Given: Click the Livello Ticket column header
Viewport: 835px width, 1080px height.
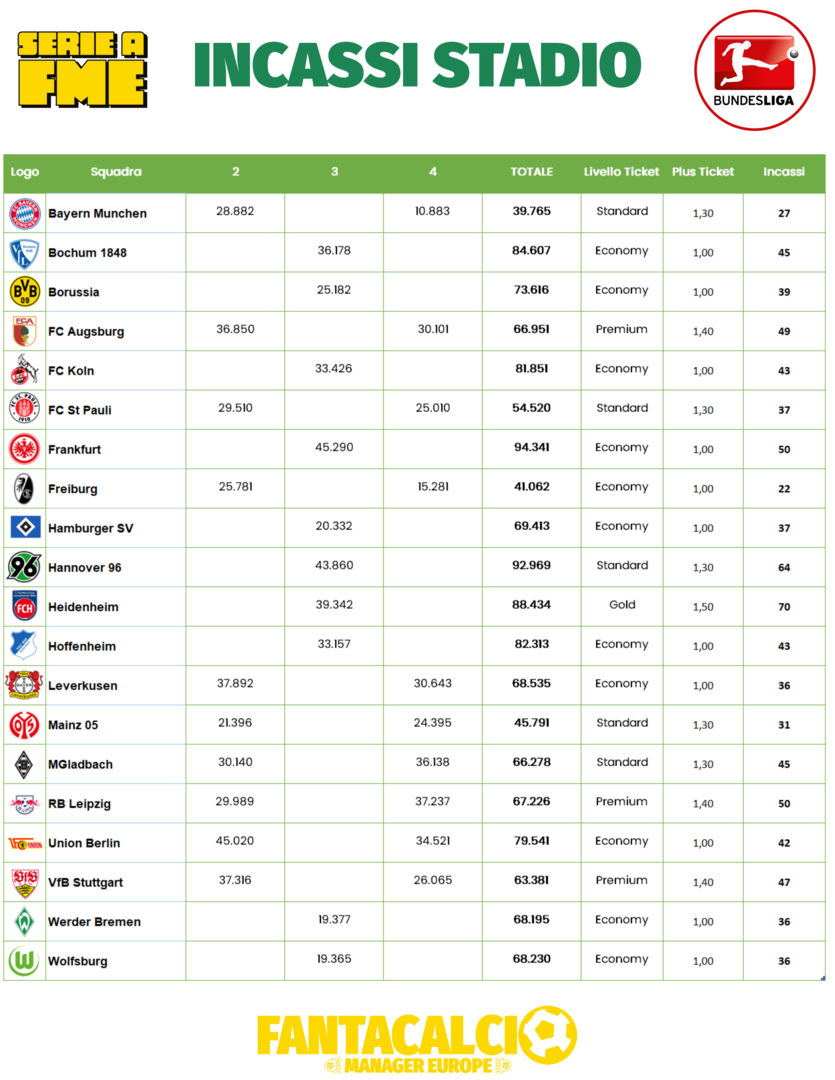Looking at the screenshot, I should click(621, 172).
